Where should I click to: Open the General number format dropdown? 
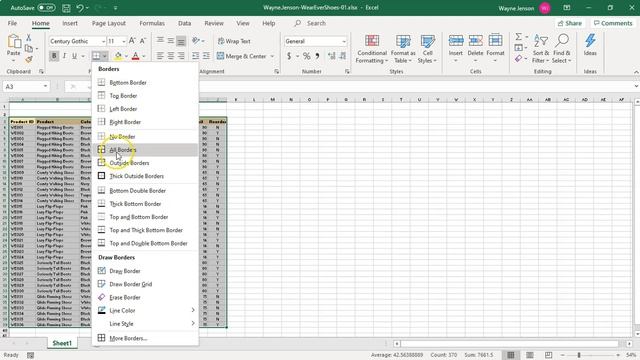click(344, 41)
